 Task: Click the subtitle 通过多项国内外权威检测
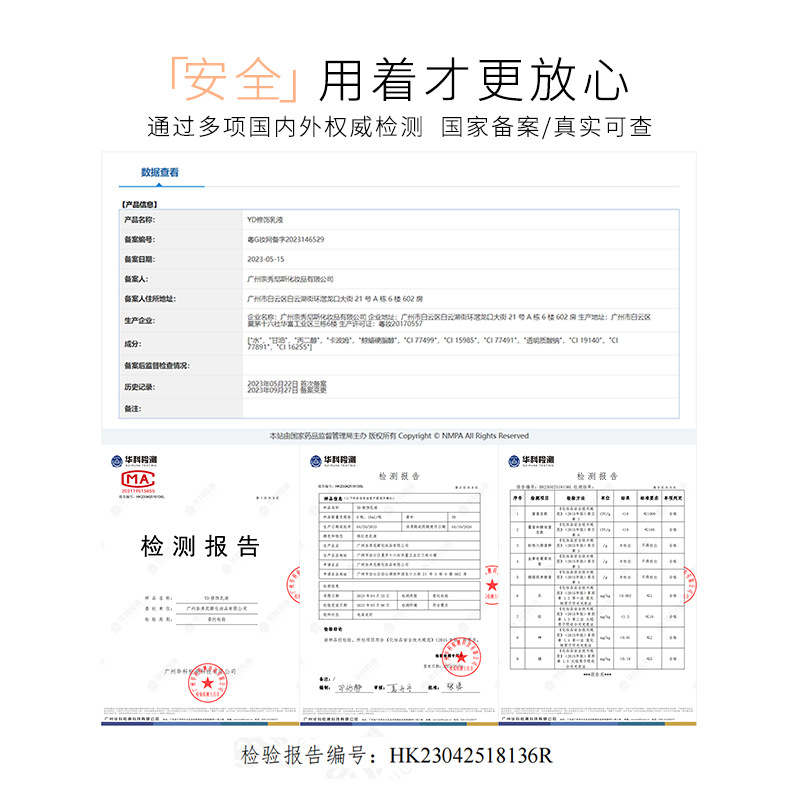click(x=285, y=127)
